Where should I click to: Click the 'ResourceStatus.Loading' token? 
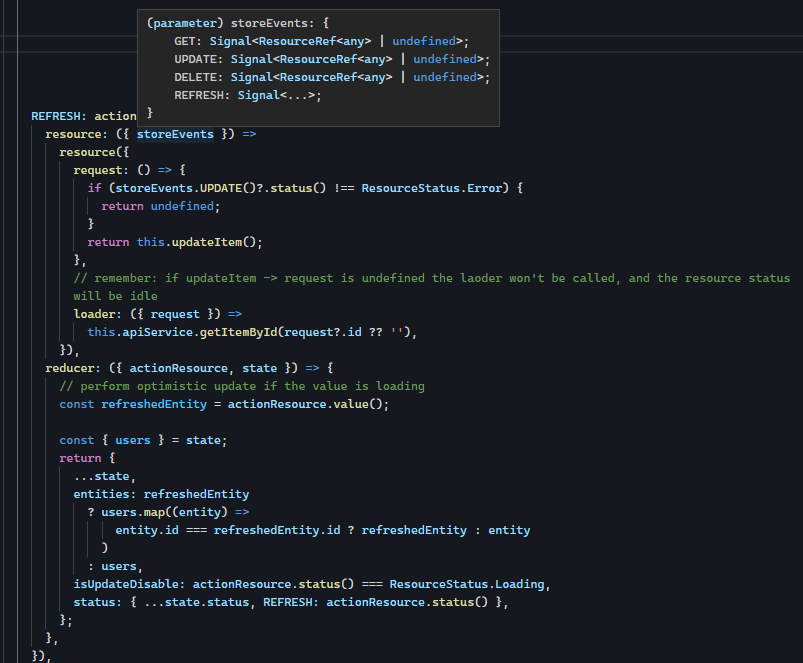pyautogui.click(x=467, y=584)
